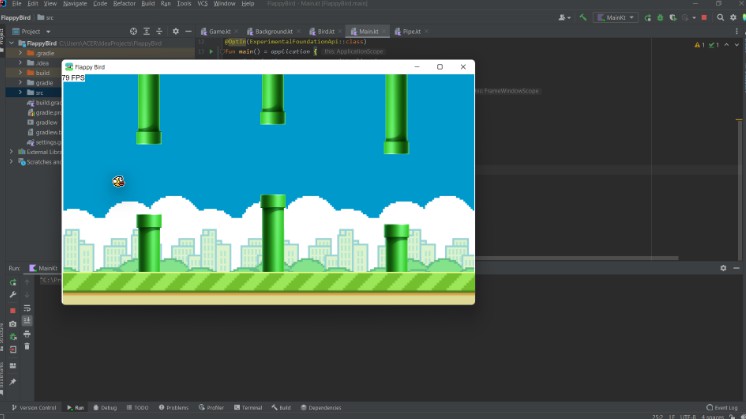
Task: Print console output using printer icon
Action: tap(27, 334)
